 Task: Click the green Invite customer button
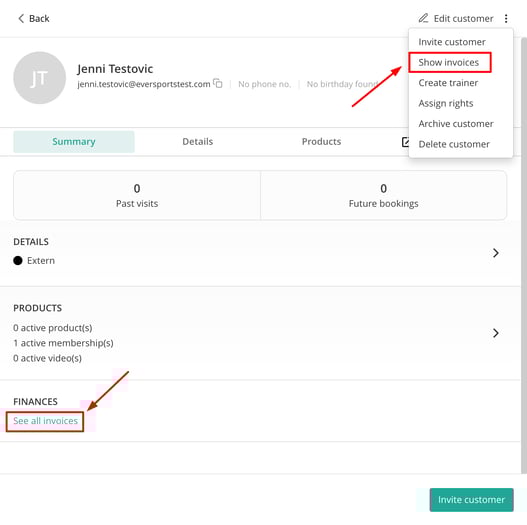[x=471, y=500]
